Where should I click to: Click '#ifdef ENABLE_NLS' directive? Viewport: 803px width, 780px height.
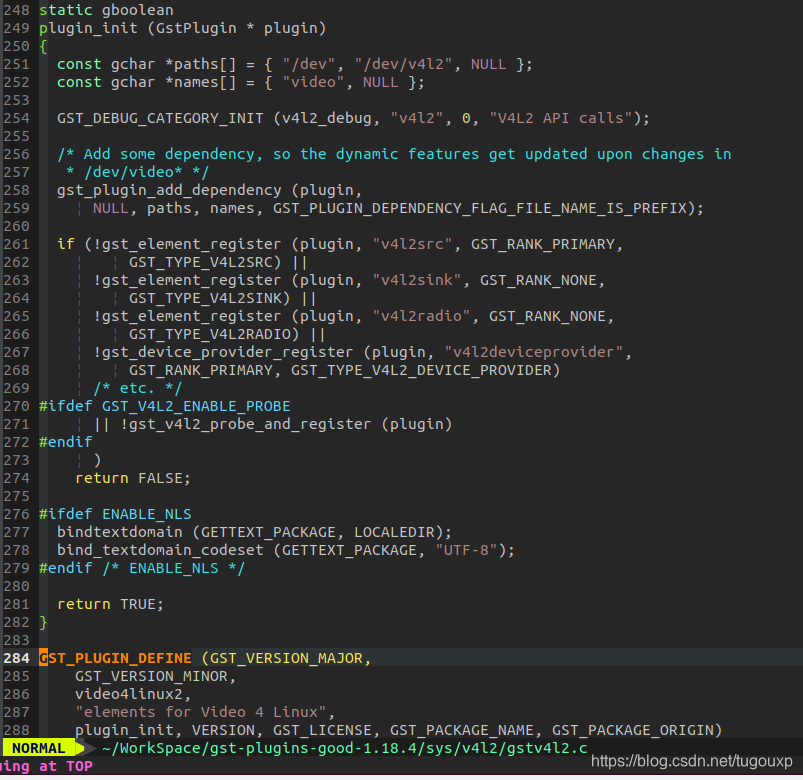click(115, 514)
